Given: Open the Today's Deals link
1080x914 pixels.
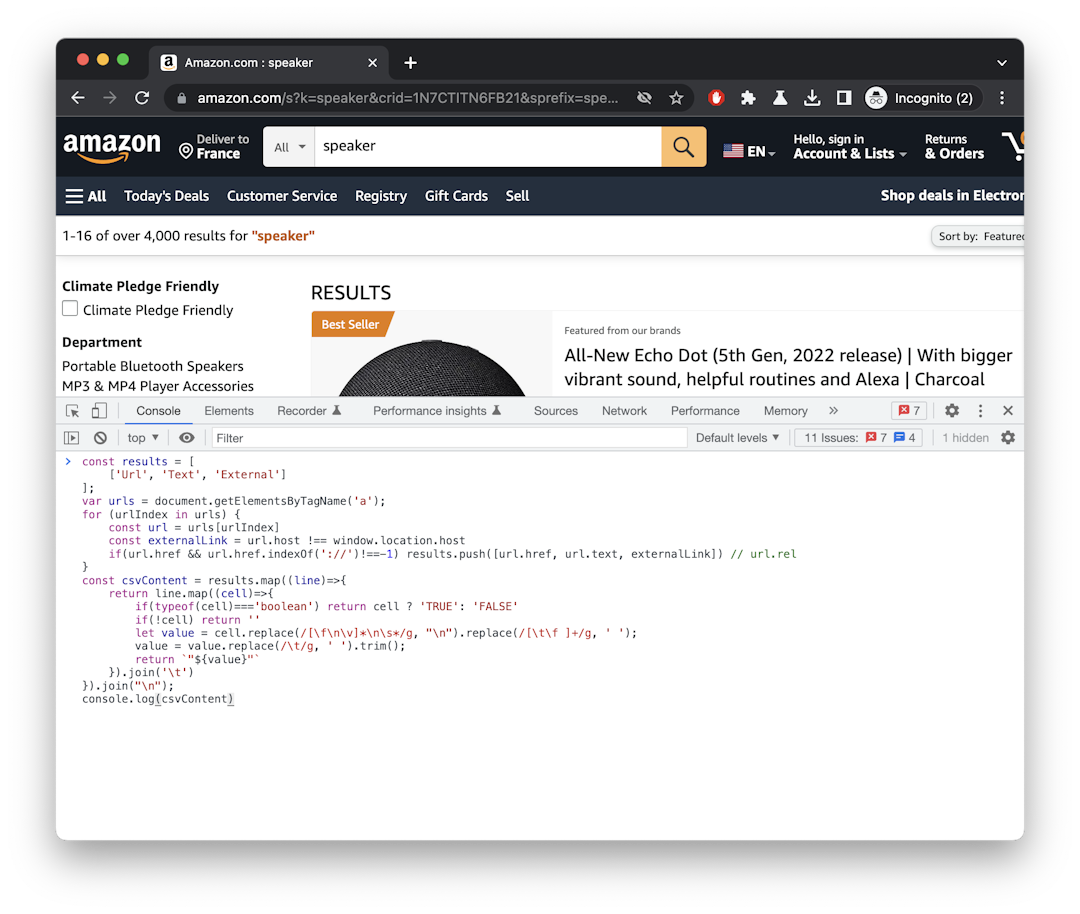Looking at the screenshot, I should [x=167, y=196].
